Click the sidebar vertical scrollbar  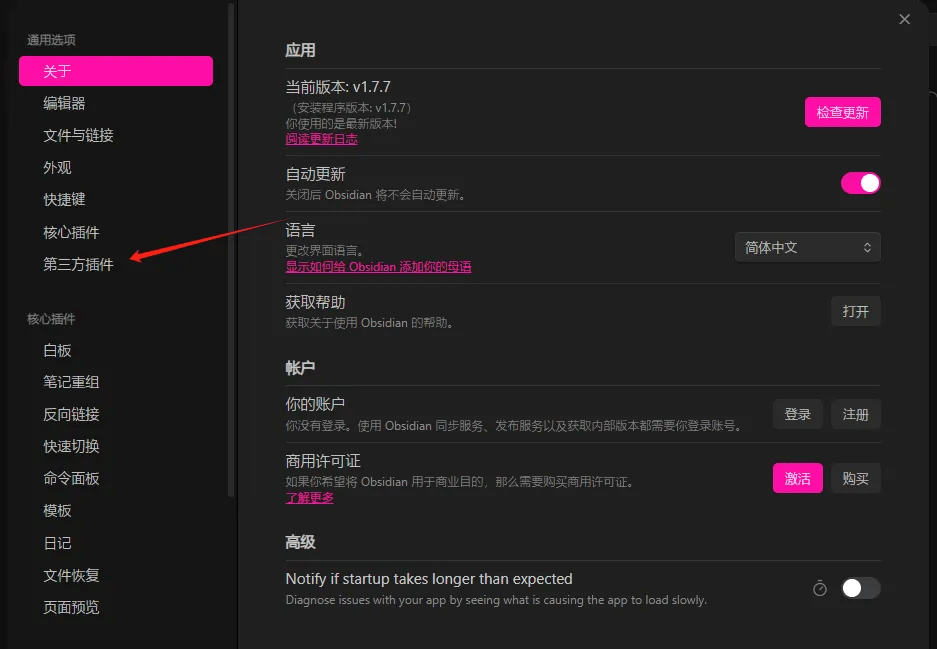tap(231, 248)
